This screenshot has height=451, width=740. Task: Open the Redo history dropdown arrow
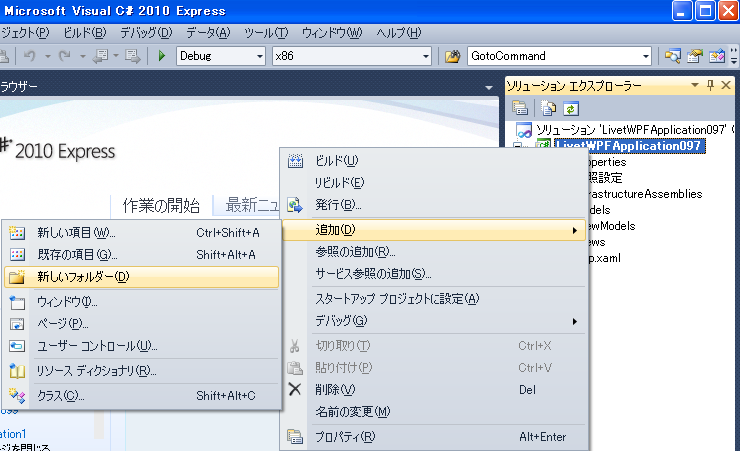(x=83, y=57)
